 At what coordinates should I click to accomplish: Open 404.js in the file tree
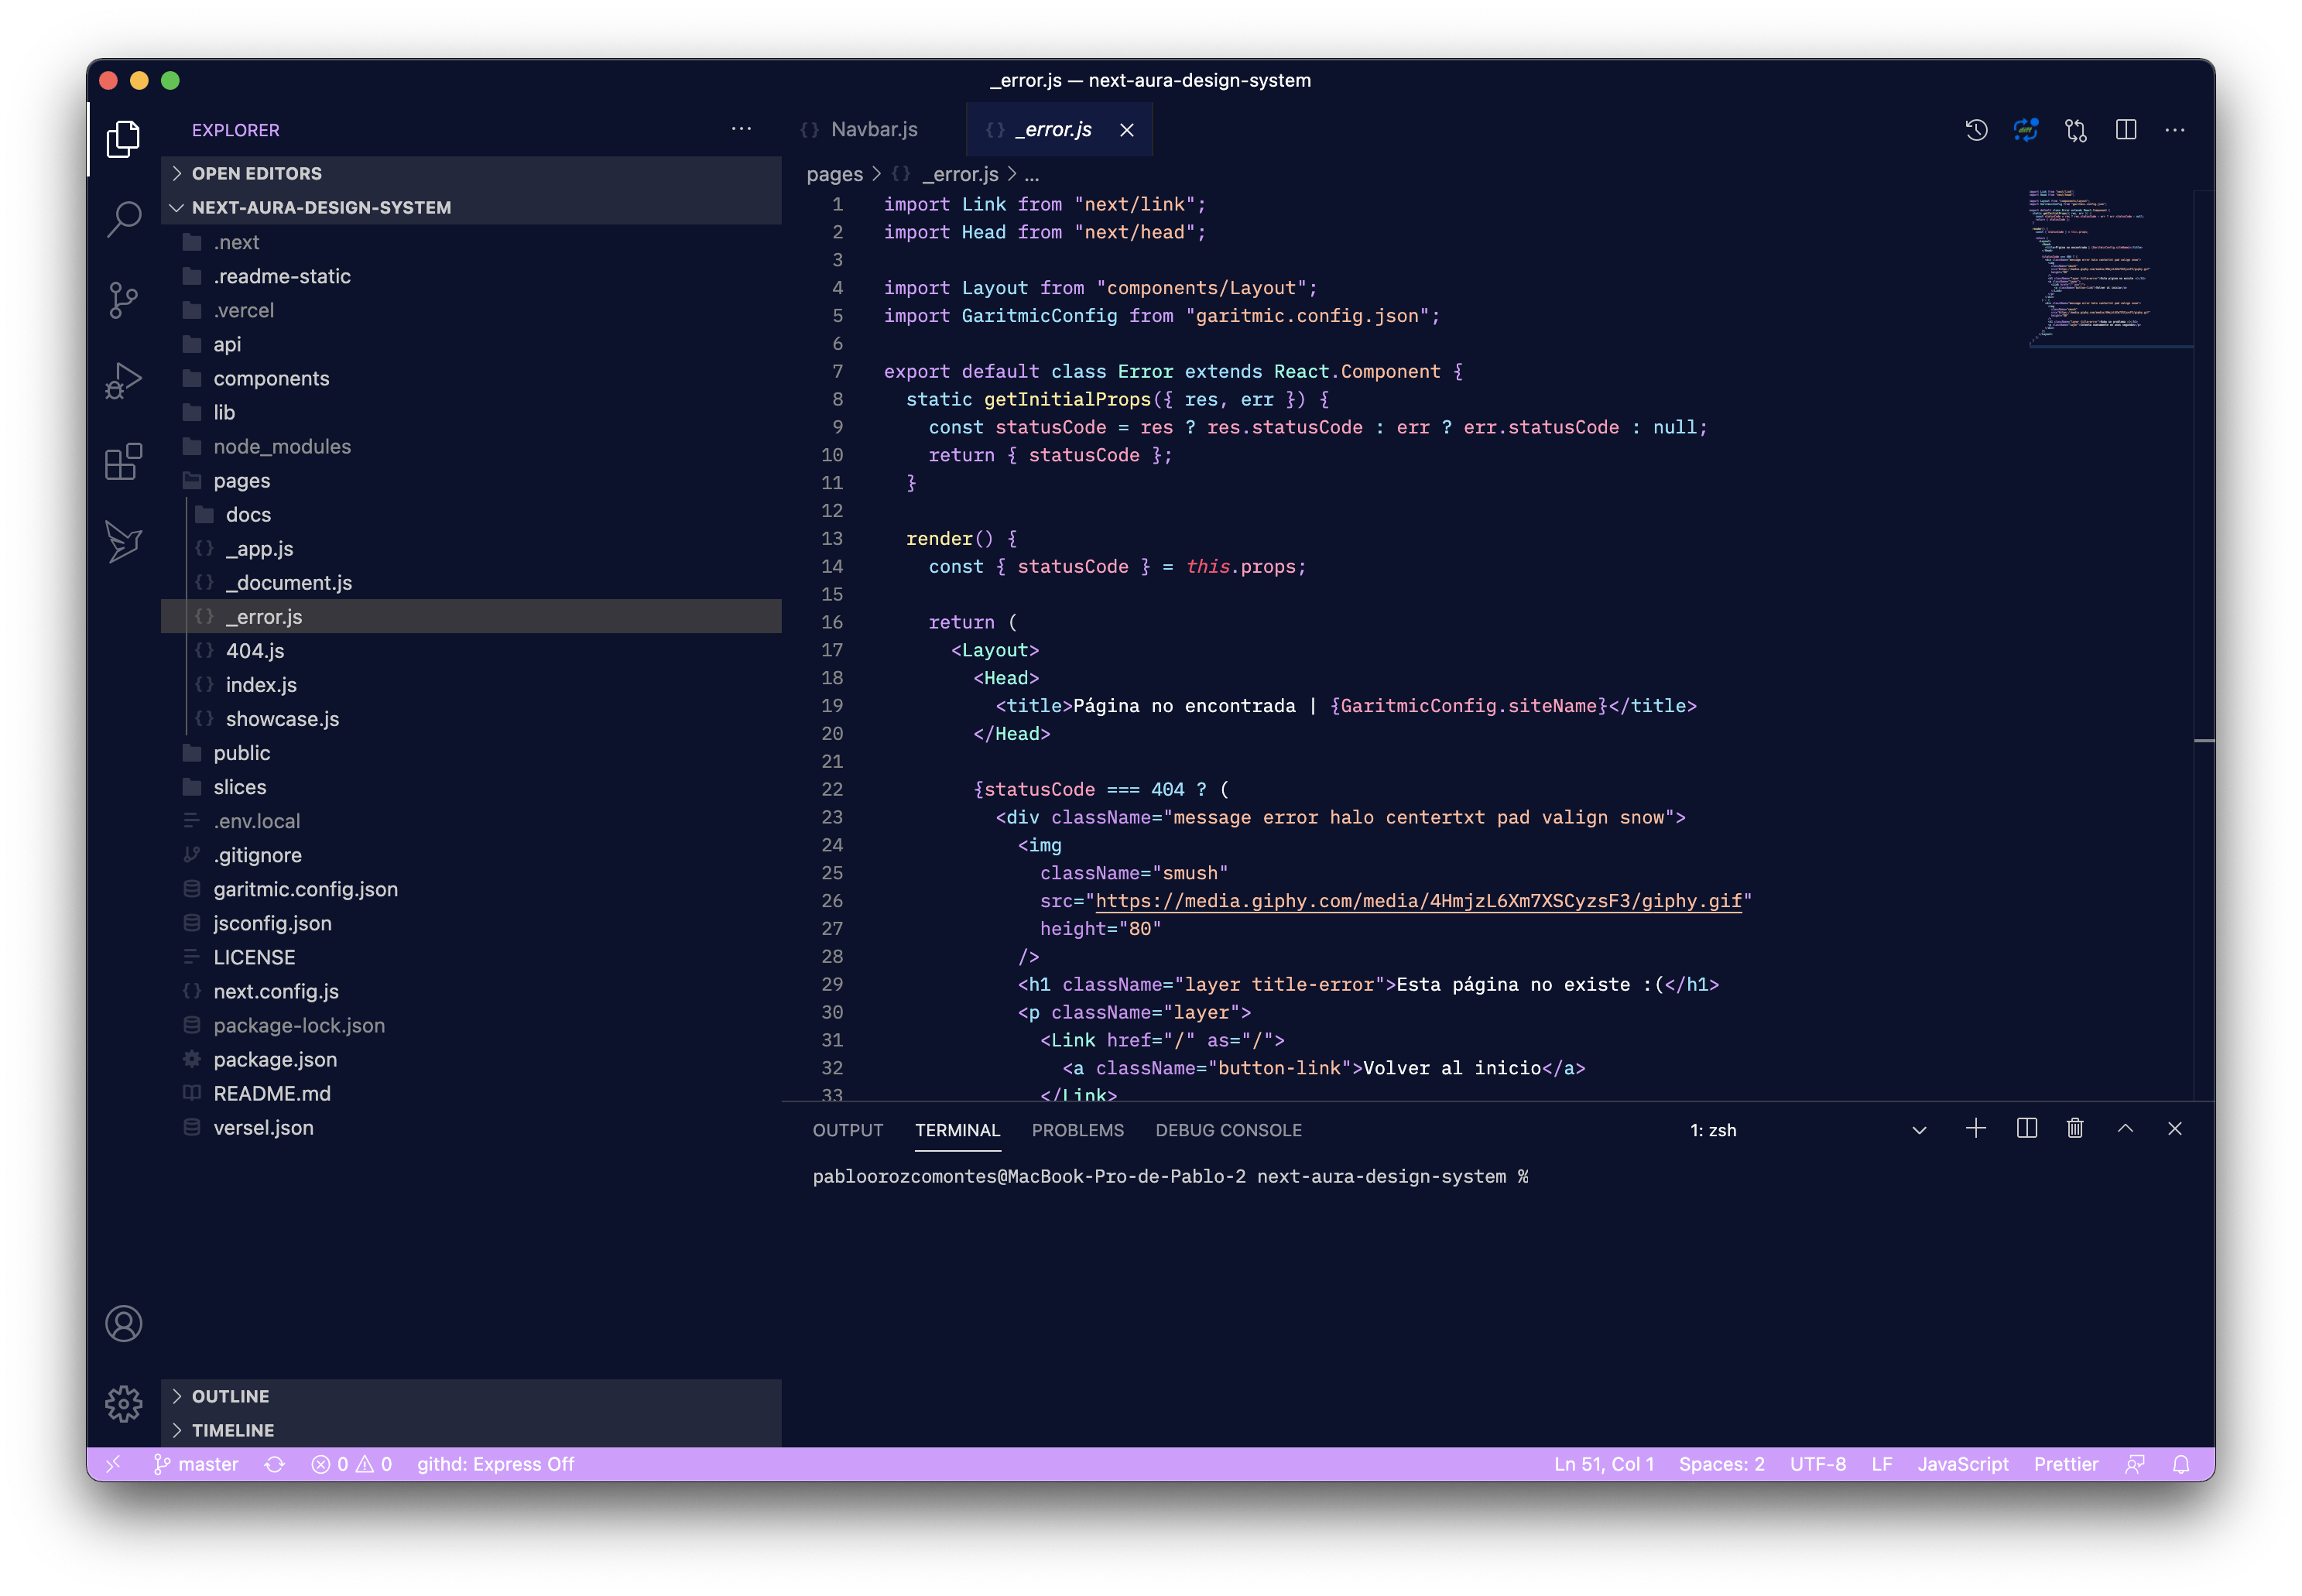tap(471, 650)
